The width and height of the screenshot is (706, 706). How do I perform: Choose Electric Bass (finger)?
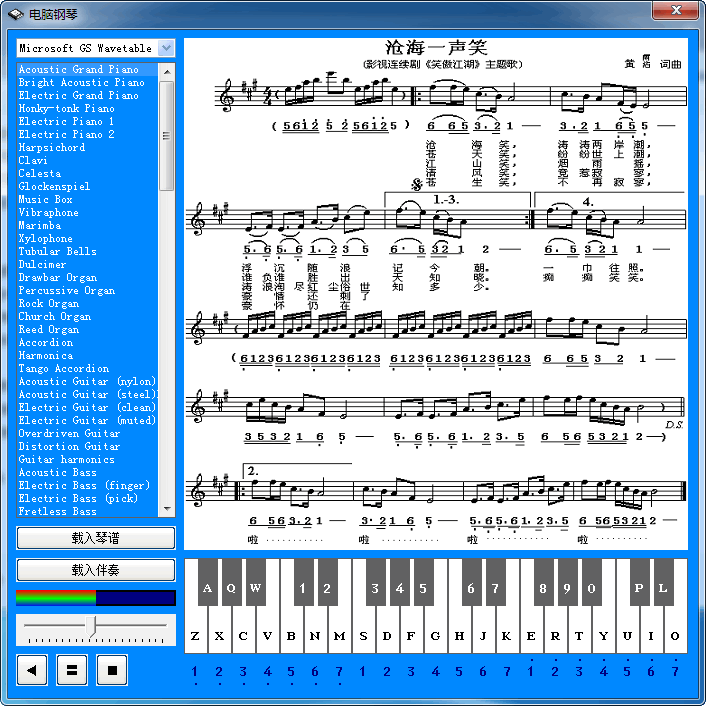[88, 486]
